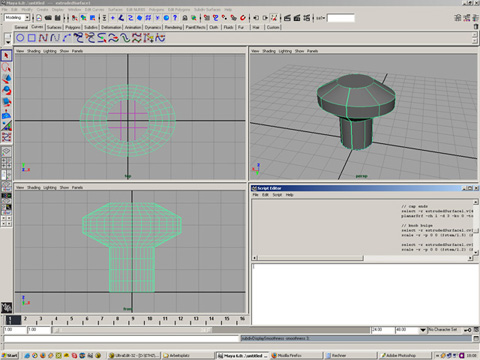Open the Rendering shelf tab

coord(173,27)
